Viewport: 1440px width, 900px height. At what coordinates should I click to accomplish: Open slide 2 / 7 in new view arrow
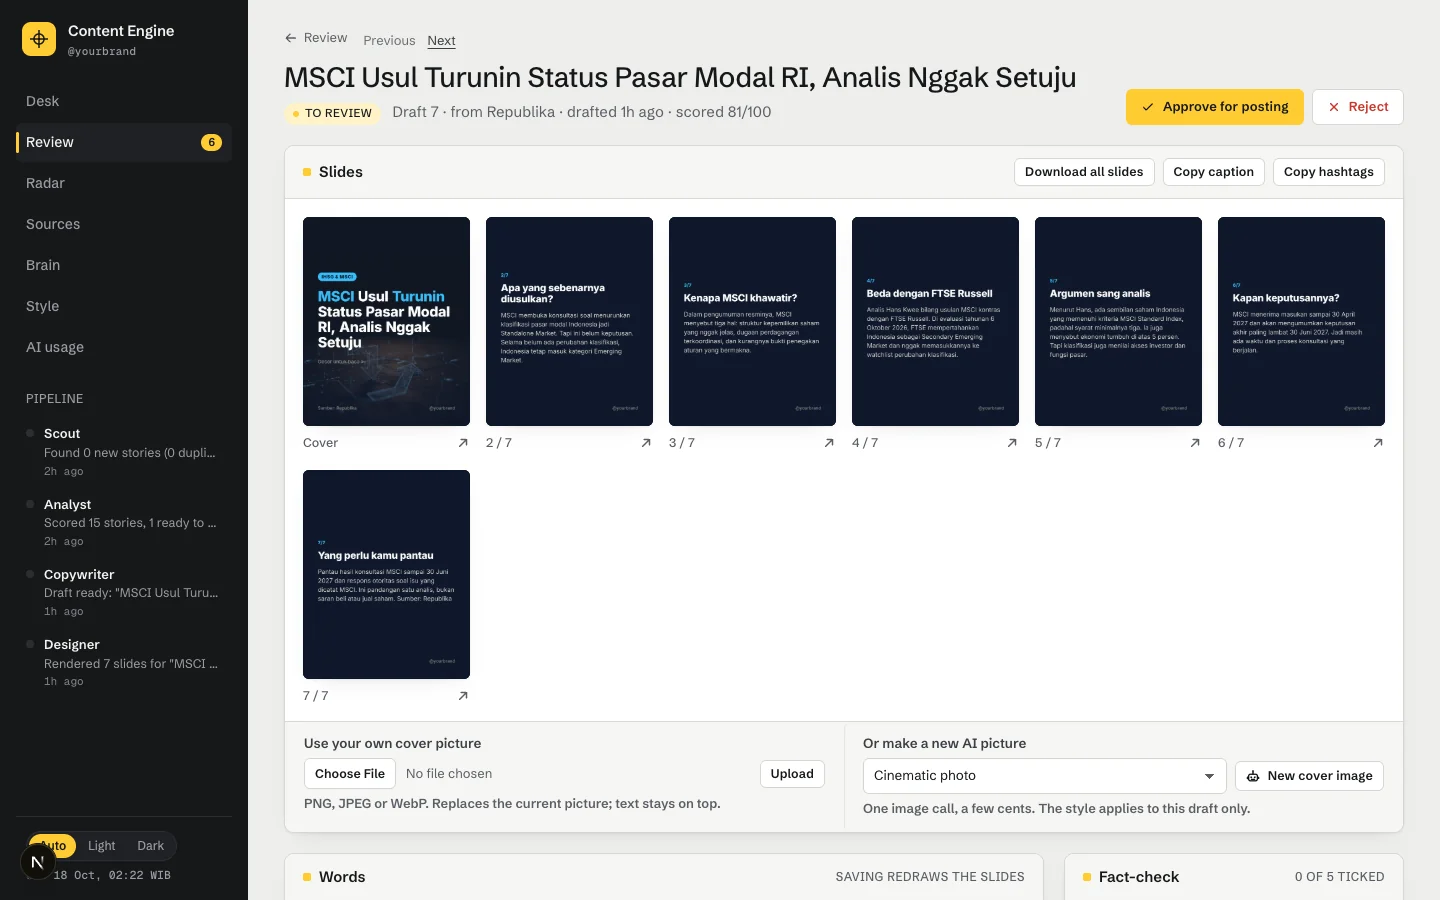[646, 443]
